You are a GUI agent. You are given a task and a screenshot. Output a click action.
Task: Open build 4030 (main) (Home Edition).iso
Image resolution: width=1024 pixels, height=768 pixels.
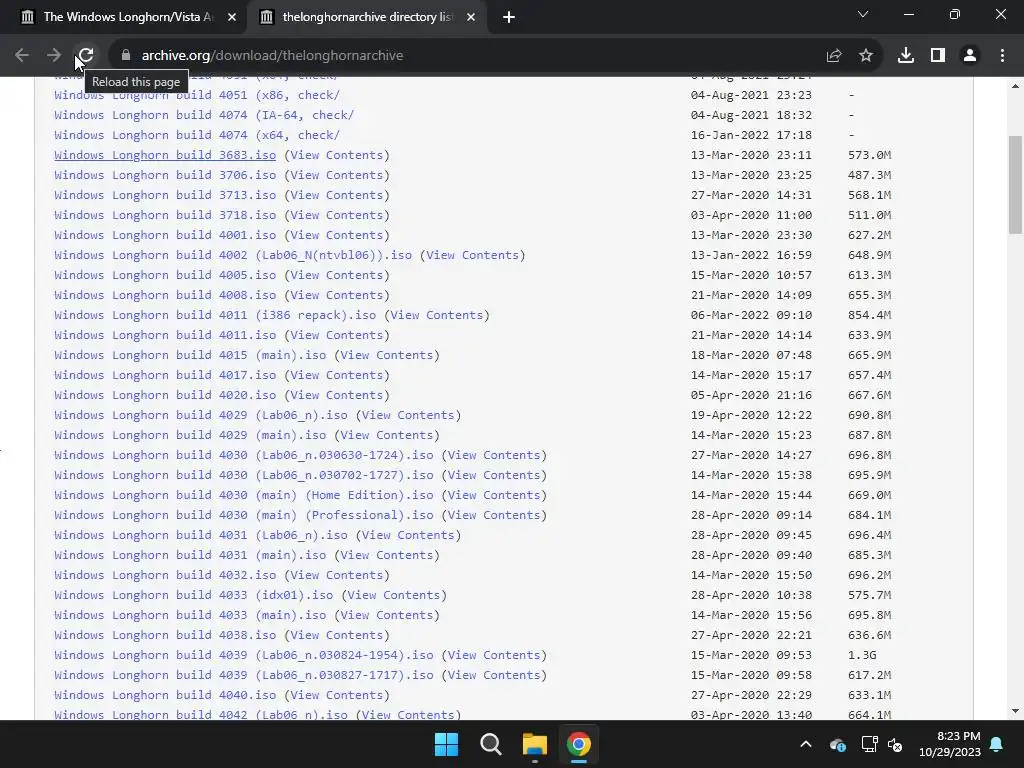coord(244,495)
